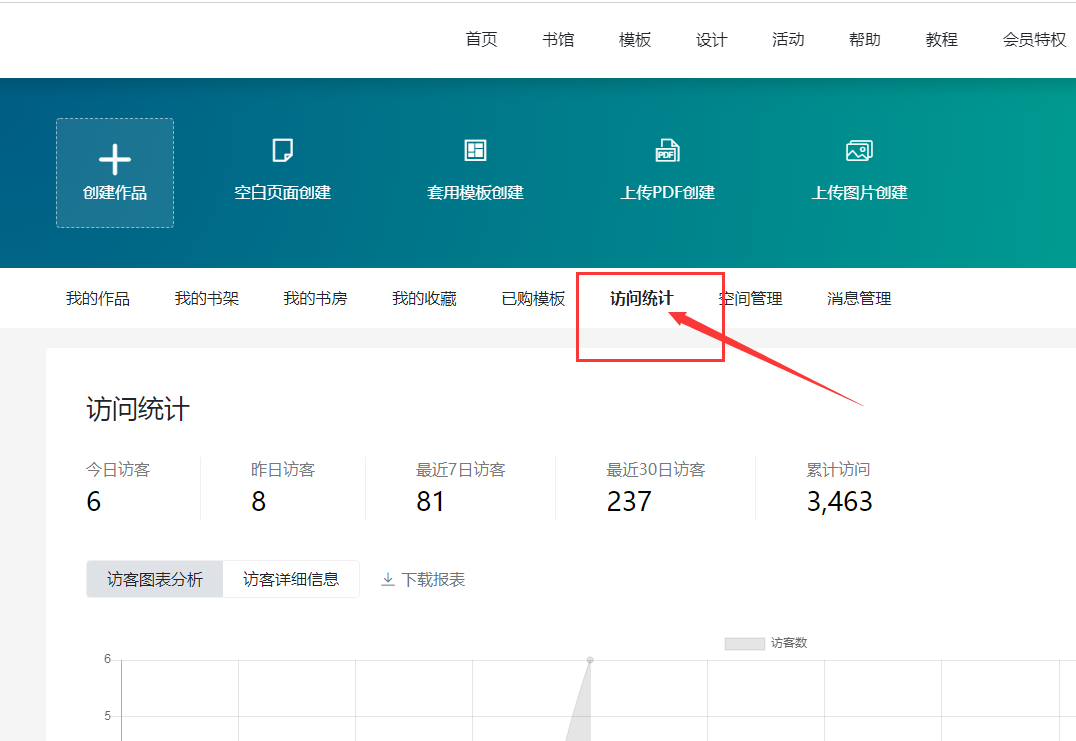1076x741 pixels.
Task: Click the 访问统计 page heading
Action: pos(138,409)
